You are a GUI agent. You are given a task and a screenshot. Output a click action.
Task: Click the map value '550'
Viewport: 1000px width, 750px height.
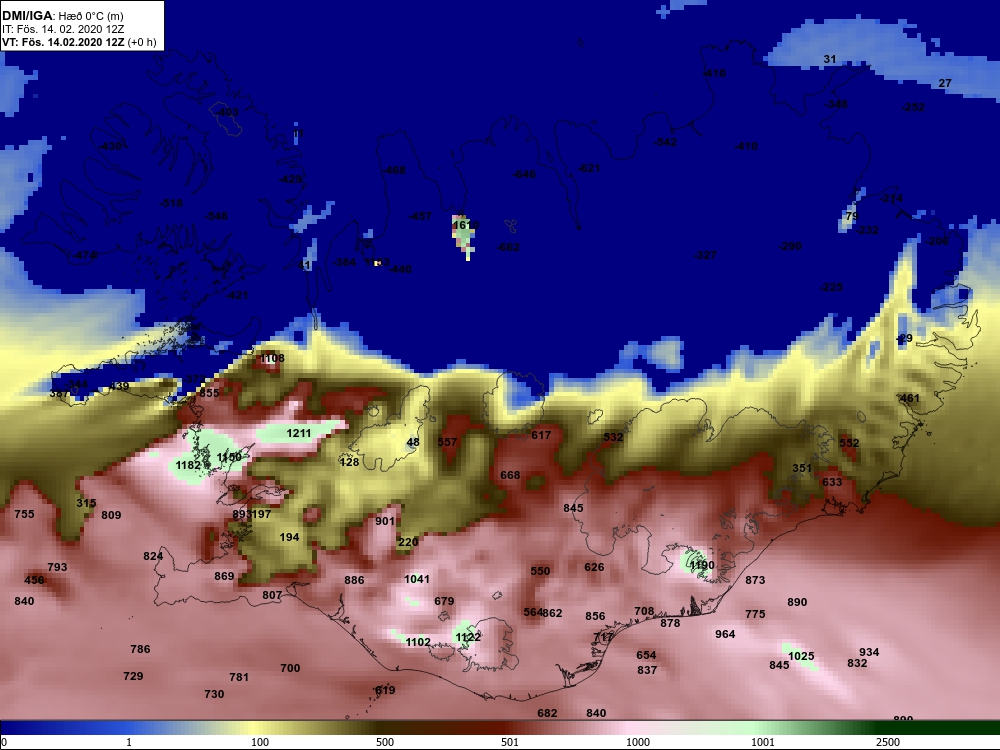540,571
